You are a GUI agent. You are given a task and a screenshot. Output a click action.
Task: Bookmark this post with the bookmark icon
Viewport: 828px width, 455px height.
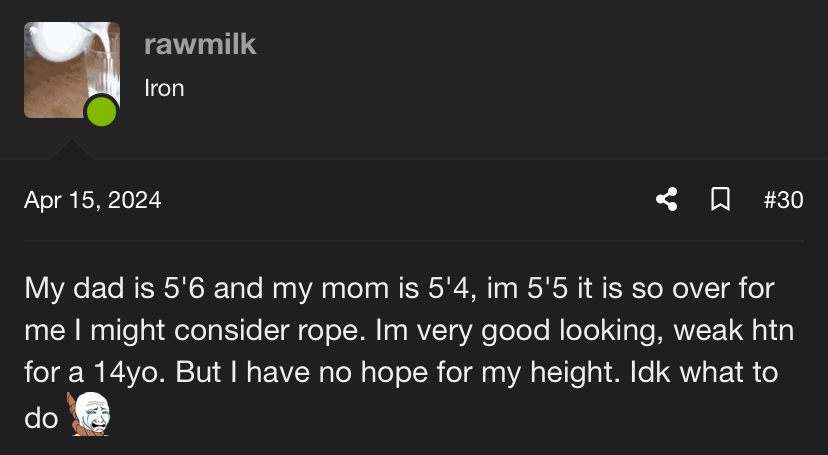click(x=719, y=200)
